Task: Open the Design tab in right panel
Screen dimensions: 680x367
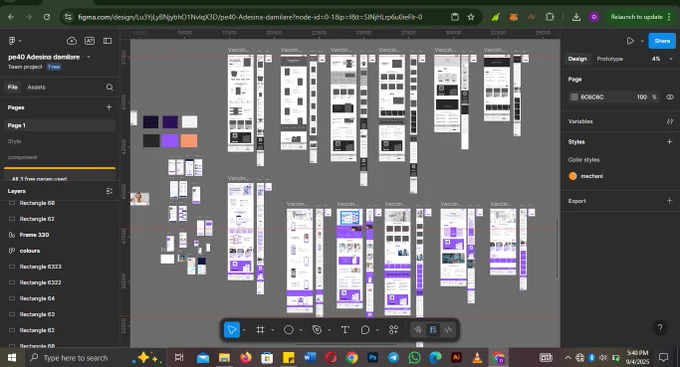Action: point(577,59)
